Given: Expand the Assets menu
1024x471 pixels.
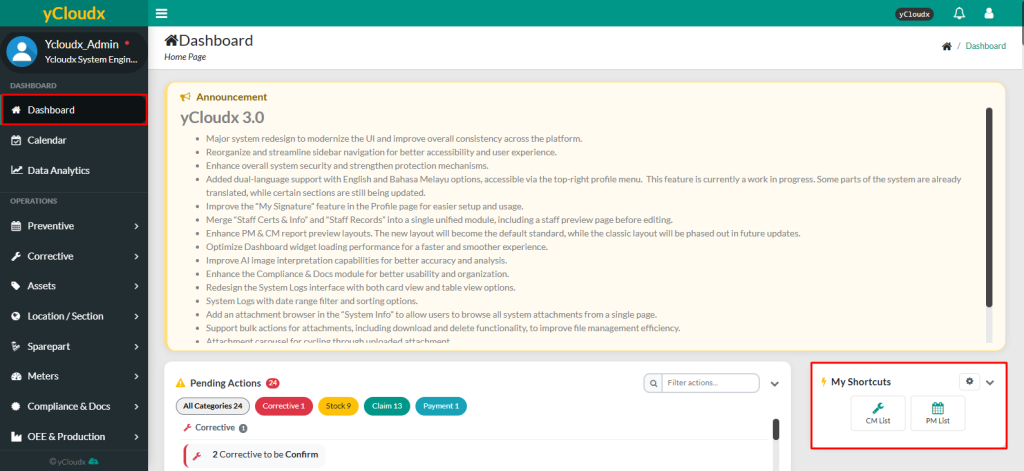Looking at the screenshot, I should point(74,286).
